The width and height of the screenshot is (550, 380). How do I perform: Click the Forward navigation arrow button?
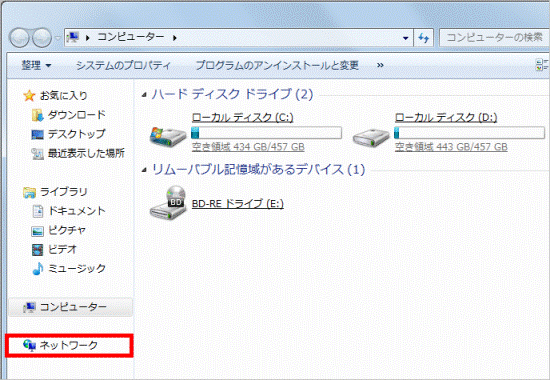[x=42, y=38]
